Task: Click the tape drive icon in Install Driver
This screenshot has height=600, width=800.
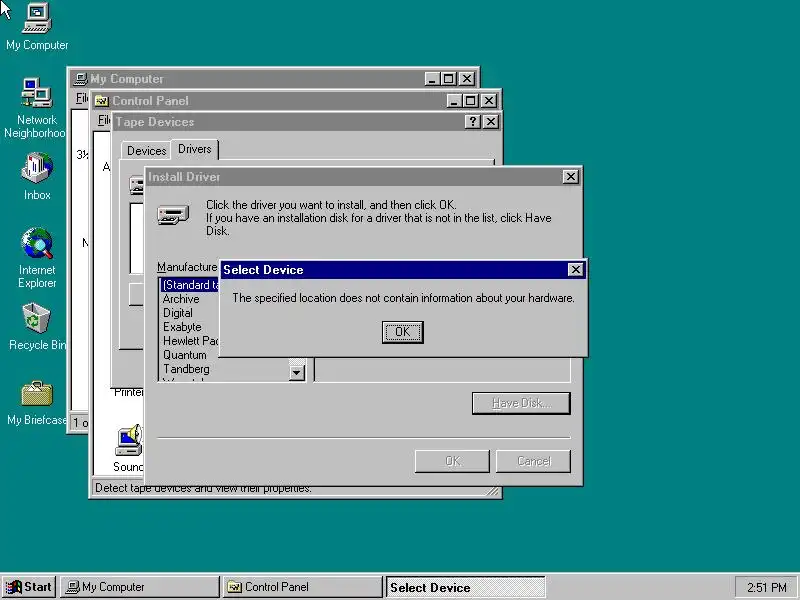Action: [173, 215]
